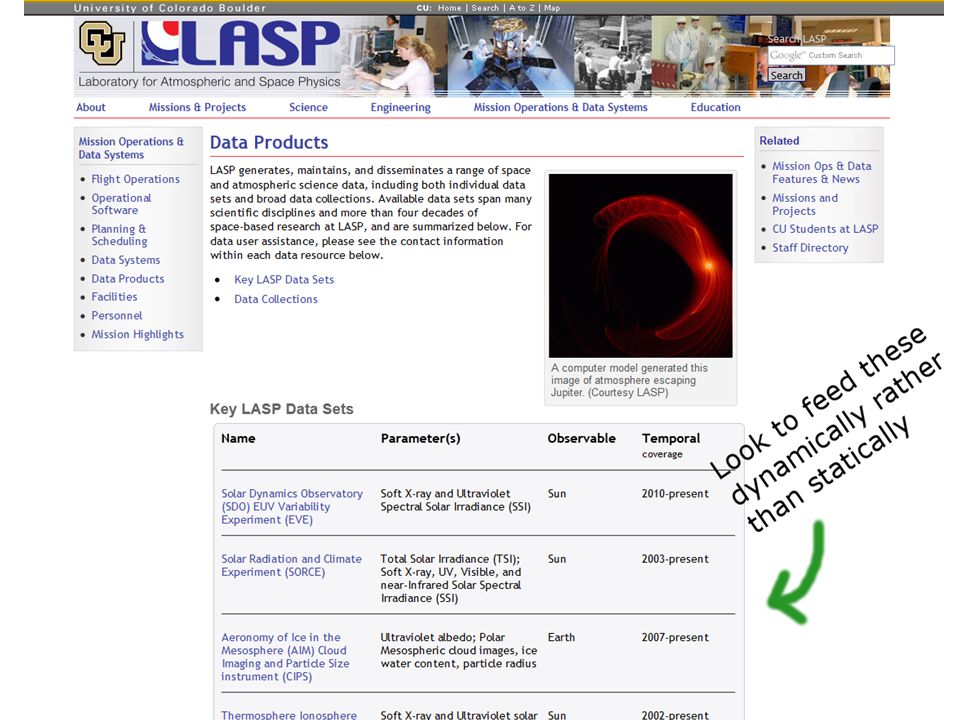Viewport: 960px width, 720px height.
Task: Open the SDO EUV Variability Experiment link
Action: pos(292,506)
